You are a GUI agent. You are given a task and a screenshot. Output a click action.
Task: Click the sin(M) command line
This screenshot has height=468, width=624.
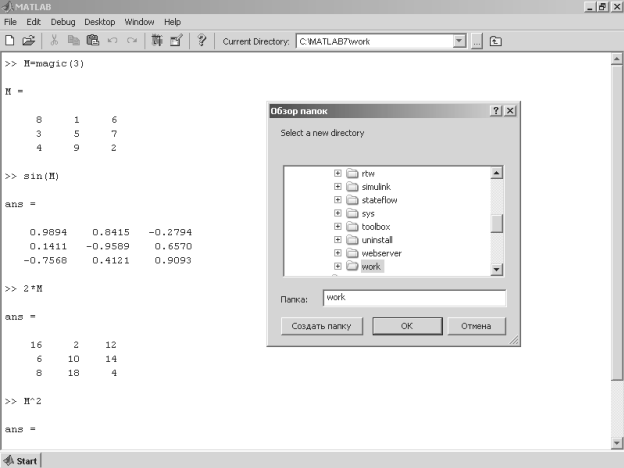click(32, 176)
